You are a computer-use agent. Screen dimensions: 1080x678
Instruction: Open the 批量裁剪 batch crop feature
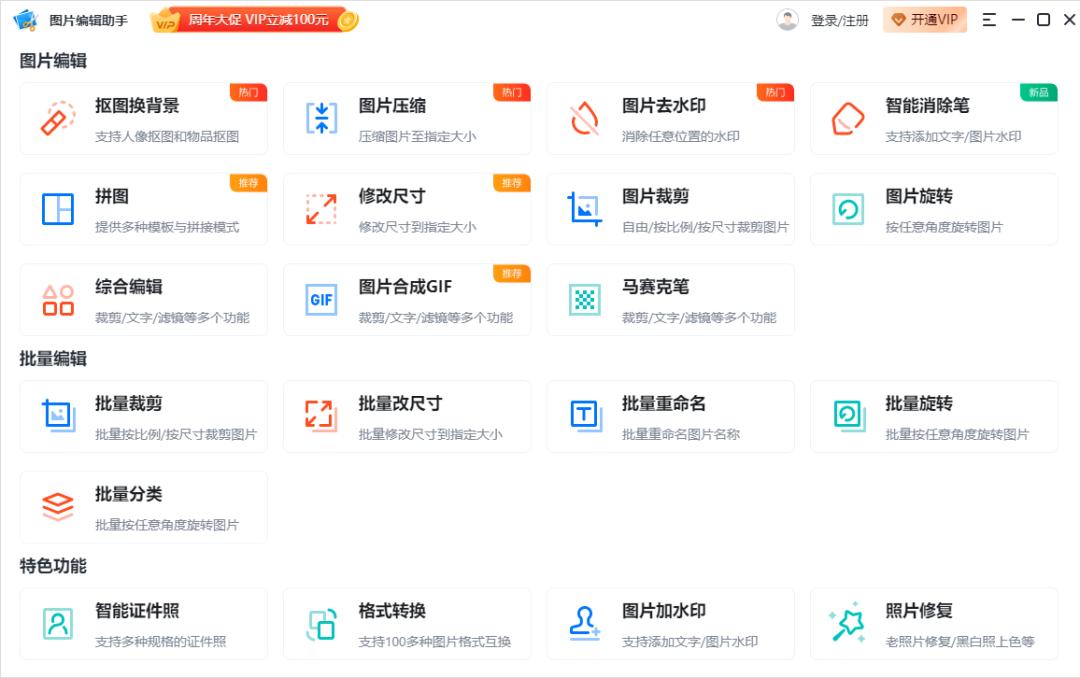pyautogui.click(x=143, y=416)
